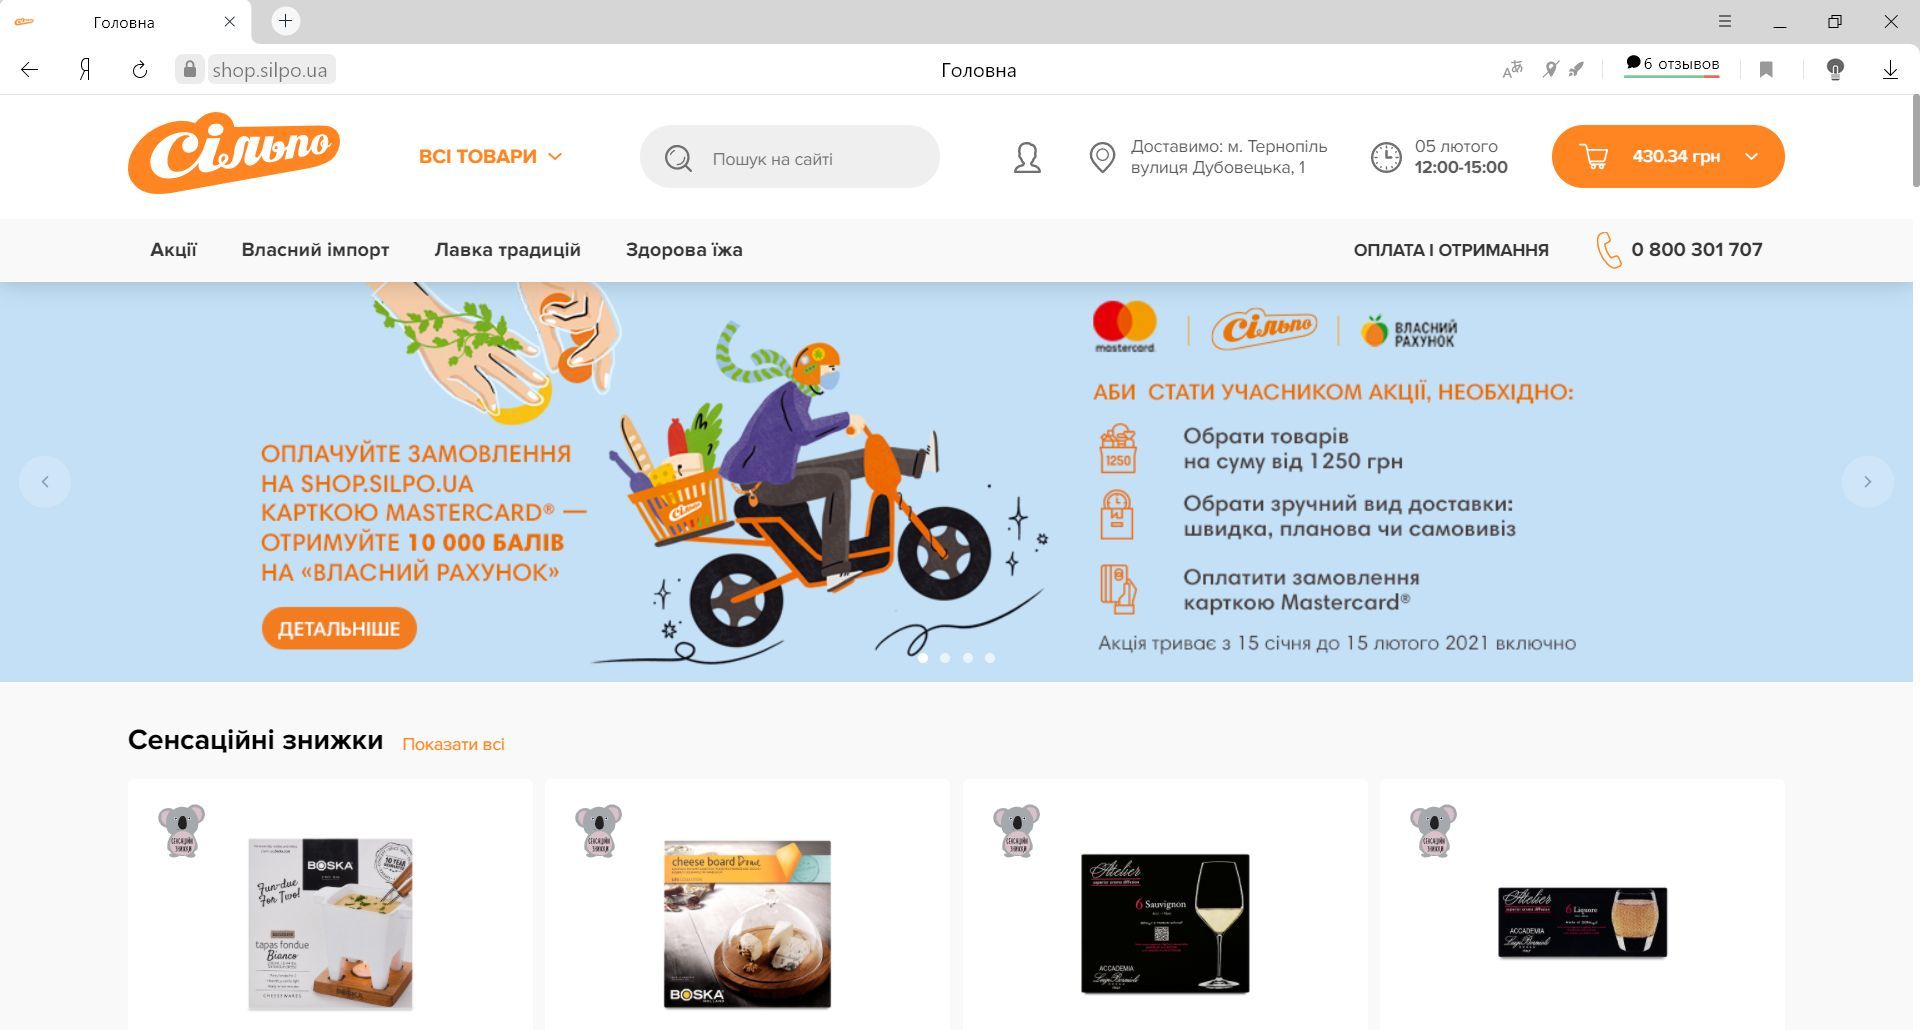Reload the page with refresh icon
The width and height of the screenshot is (1920, 1030).
pyautogui.click(x=140, y=70)
